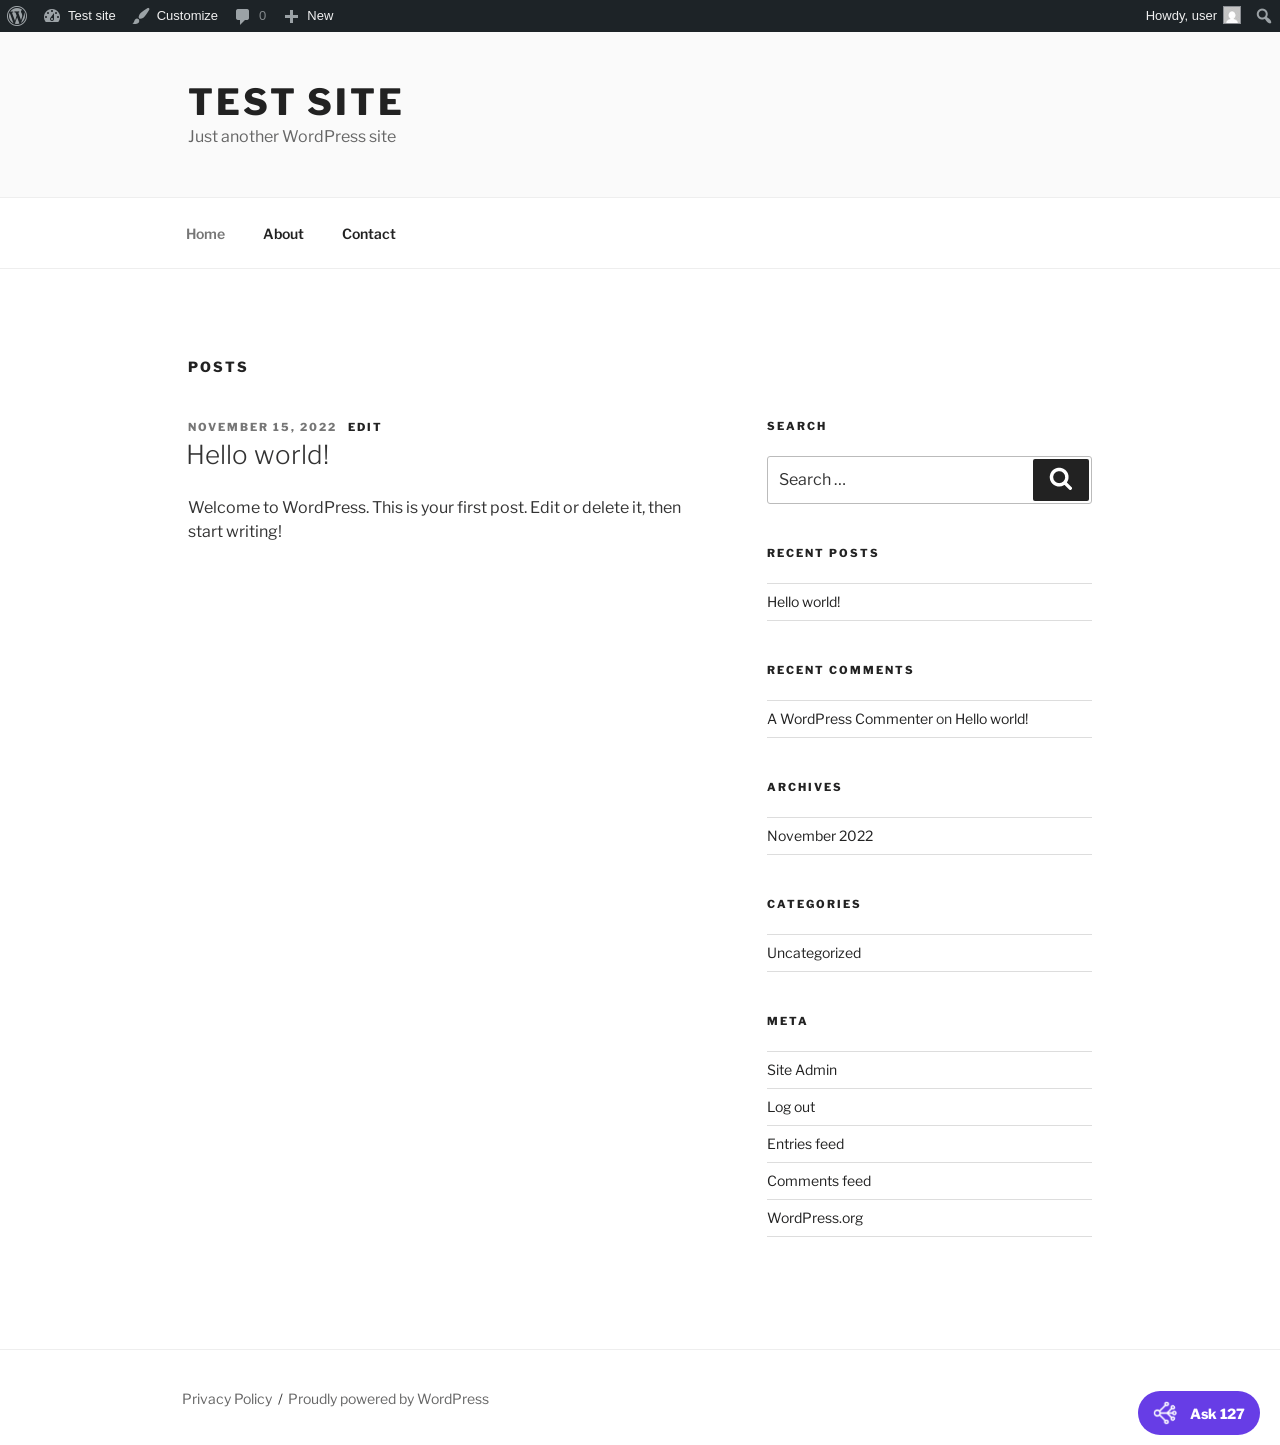This screenshot has height=1445, width=1280.
Task: Click the New plus icon
Action: [291, 16]
